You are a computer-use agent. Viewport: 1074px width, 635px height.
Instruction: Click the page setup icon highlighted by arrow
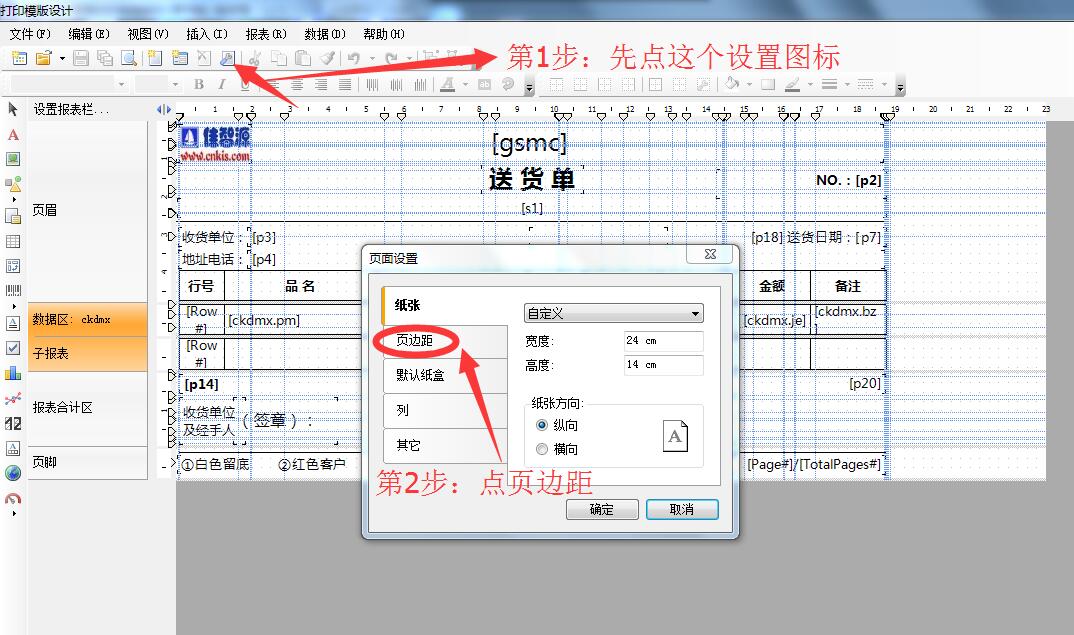[x=228, y=58]
